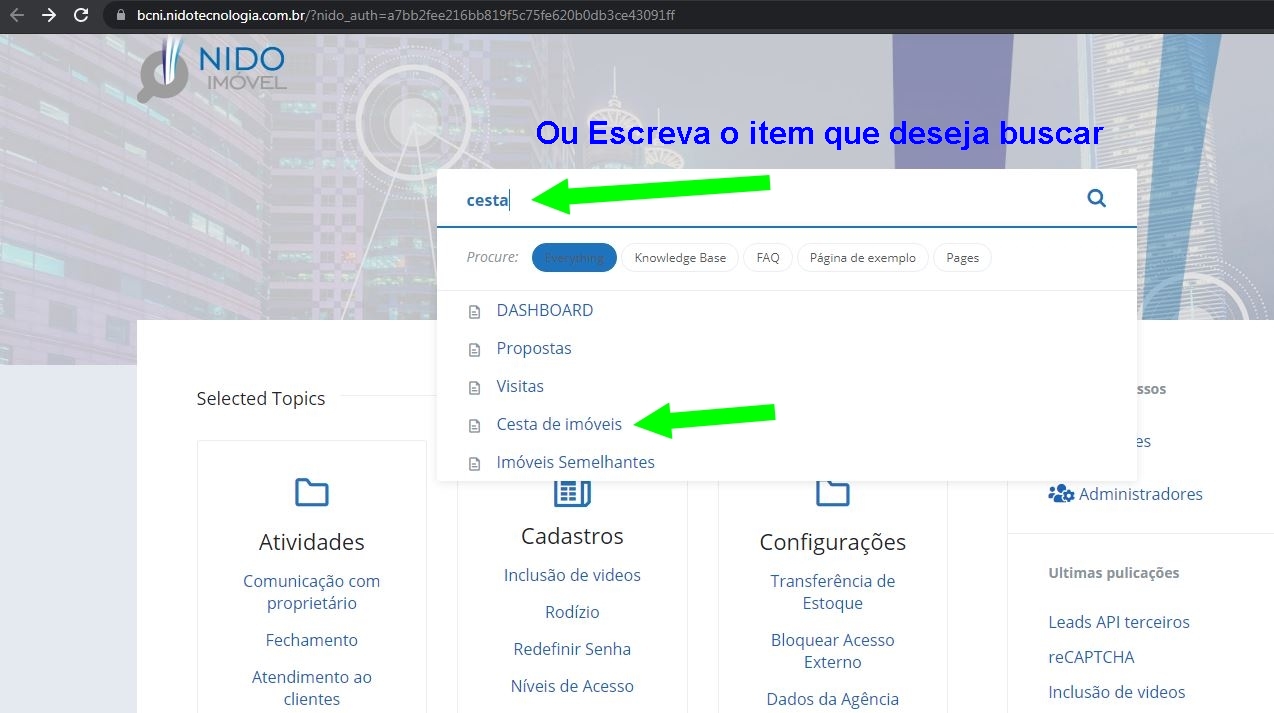Click the search text field
The height and width of the screenshot is (713, 1274).
760,200
